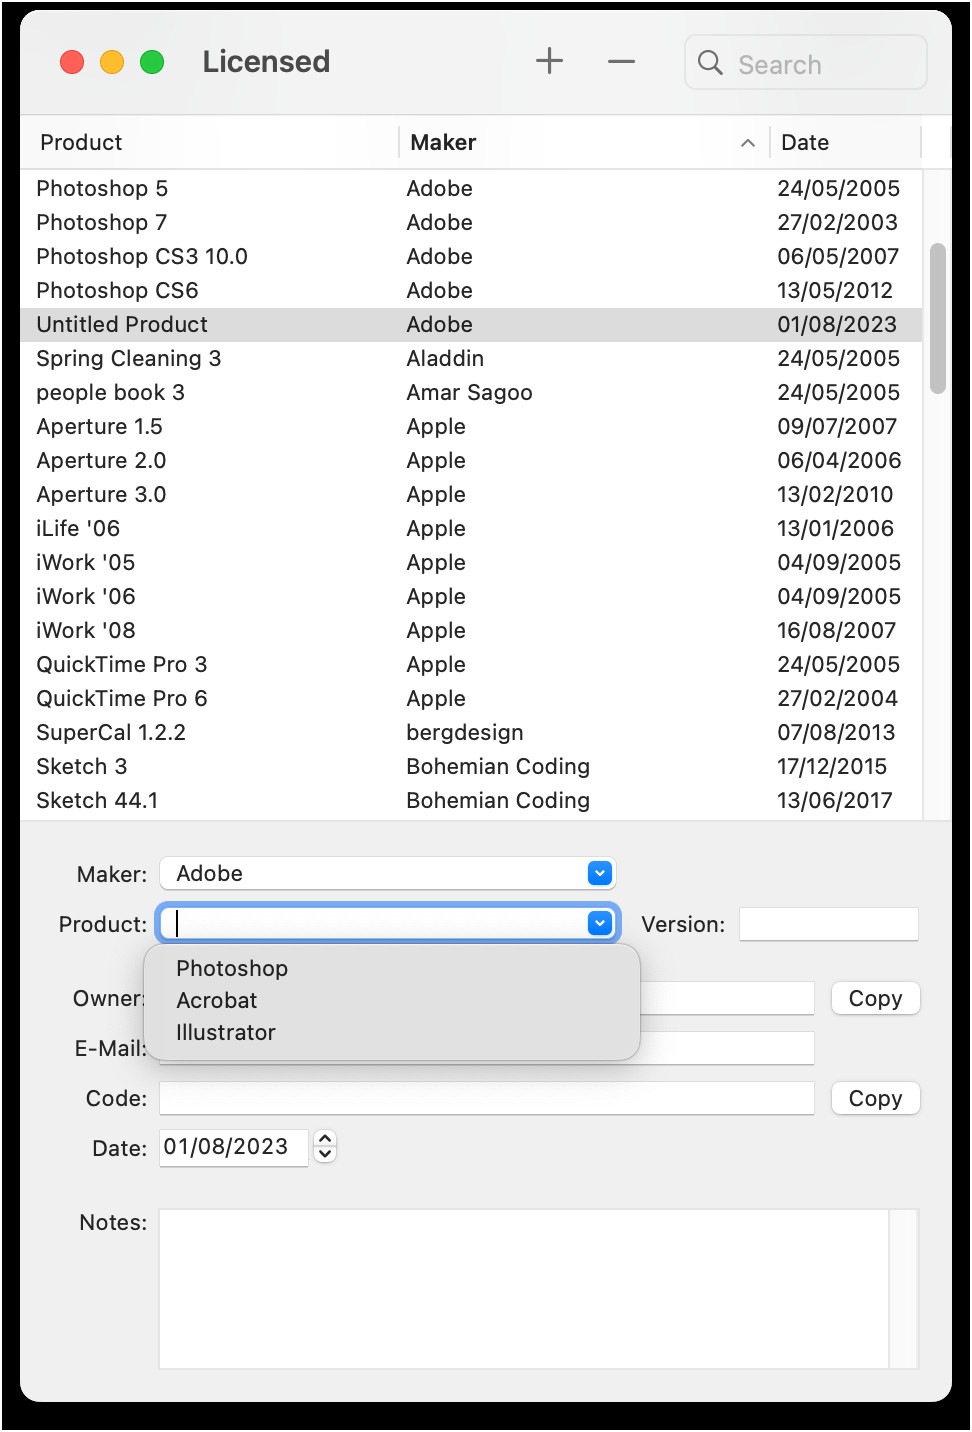Focus the Version input field
Screen dimensions: 972x1432
pyautogui.click(x=828, y=924)
